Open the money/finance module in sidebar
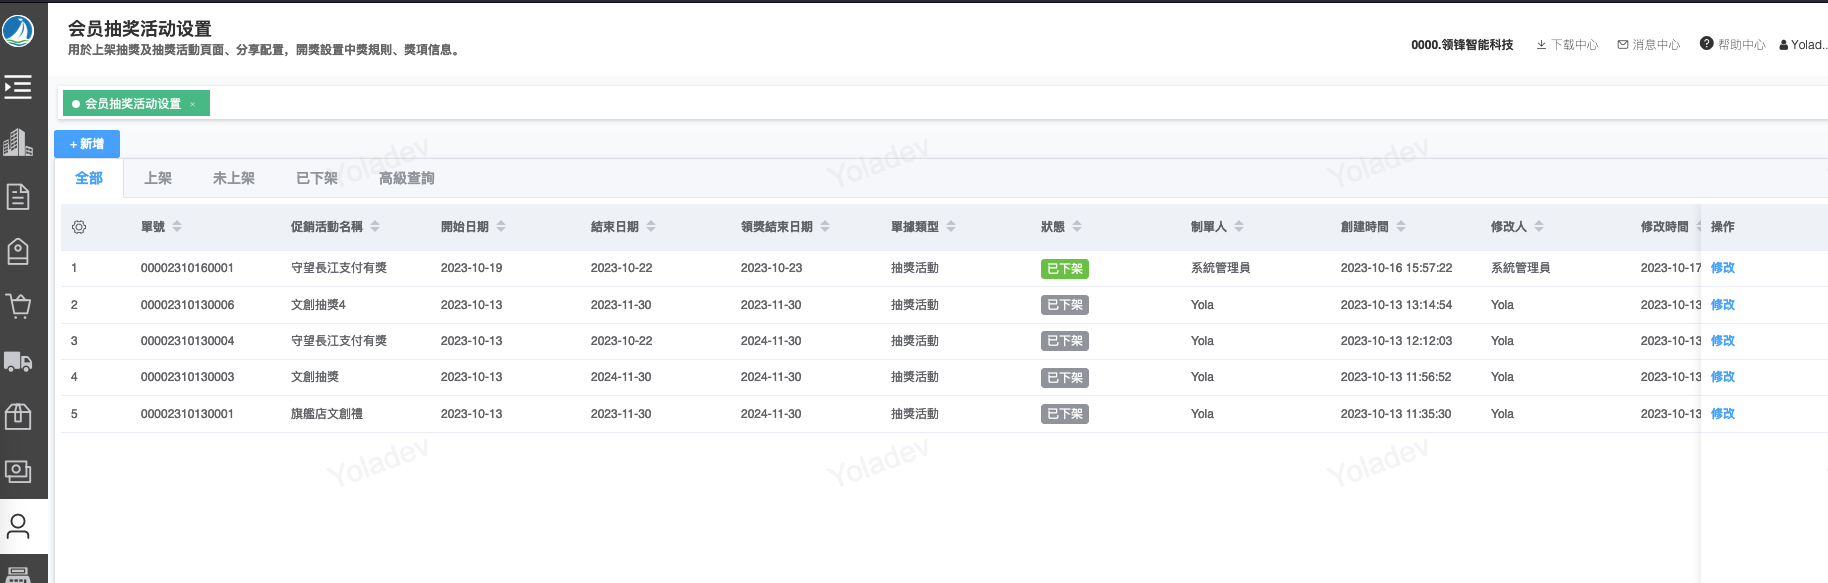This screenshot has height=583, width=1828. [18, 471]
